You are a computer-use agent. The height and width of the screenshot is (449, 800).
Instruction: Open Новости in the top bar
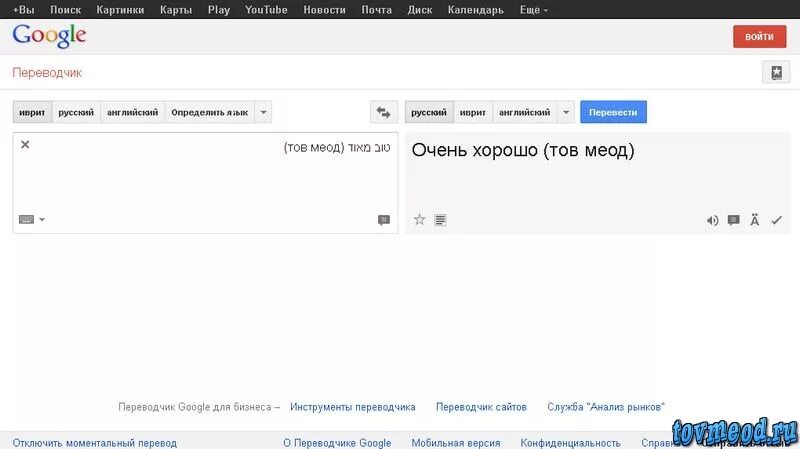pyautogui.click(x=324, y=10)
